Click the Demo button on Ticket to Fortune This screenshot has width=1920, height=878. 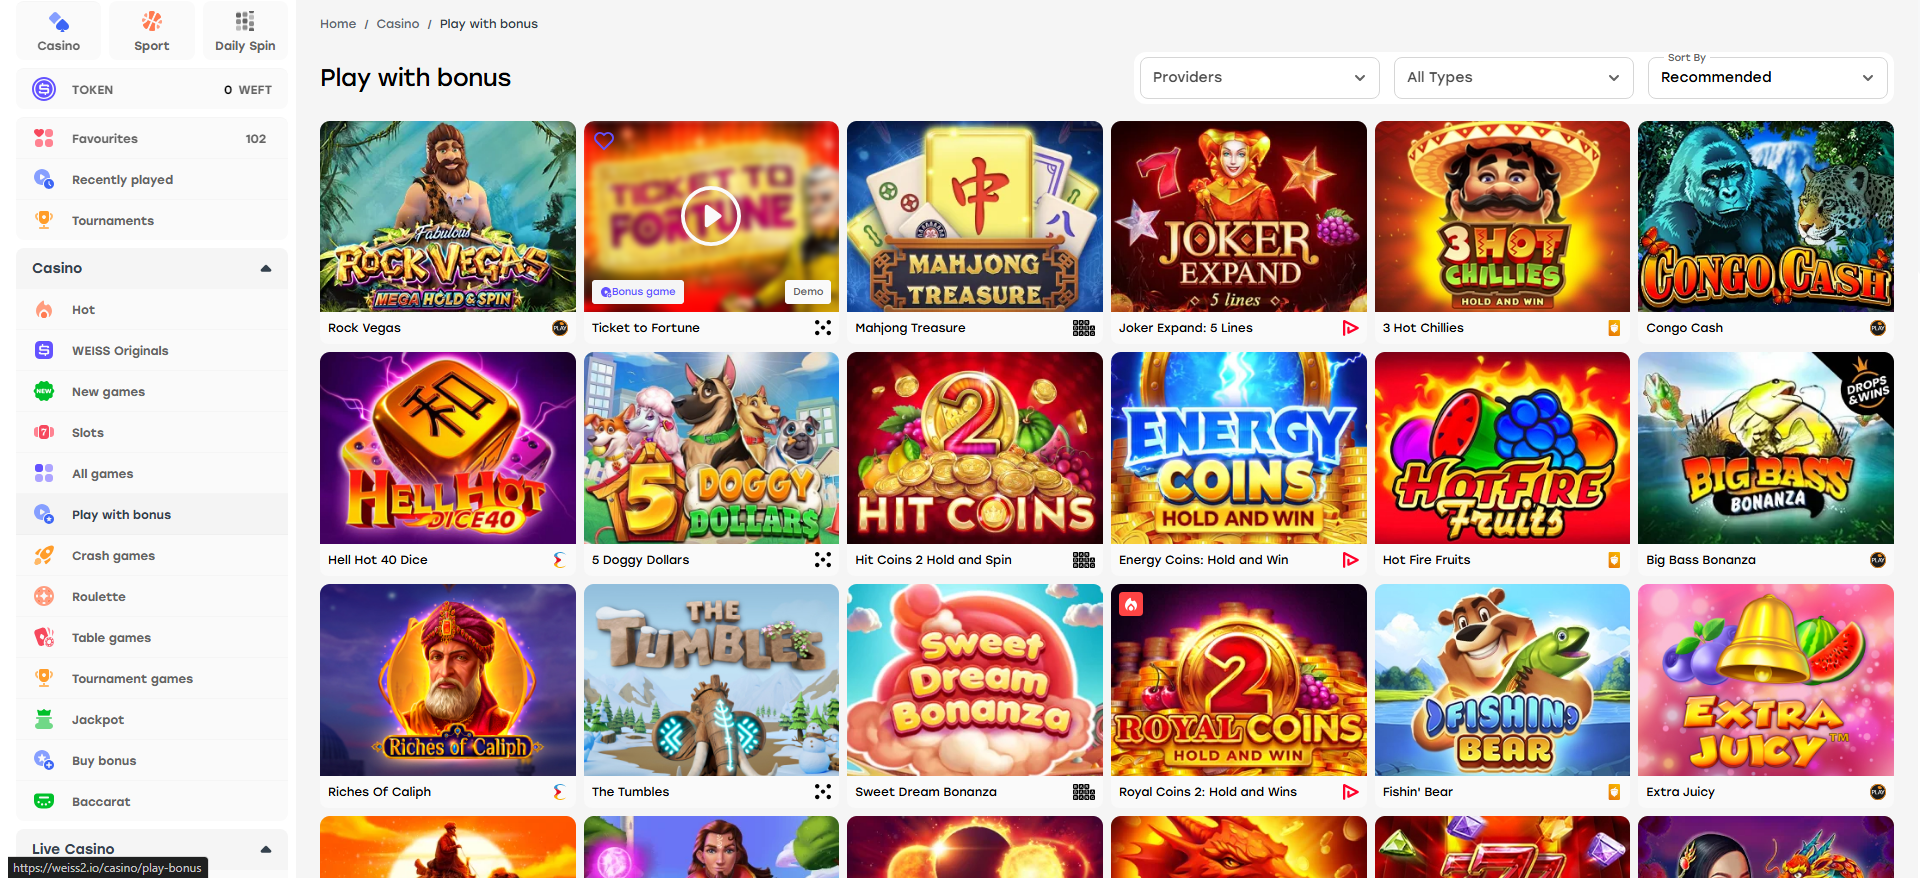(808, 292)
